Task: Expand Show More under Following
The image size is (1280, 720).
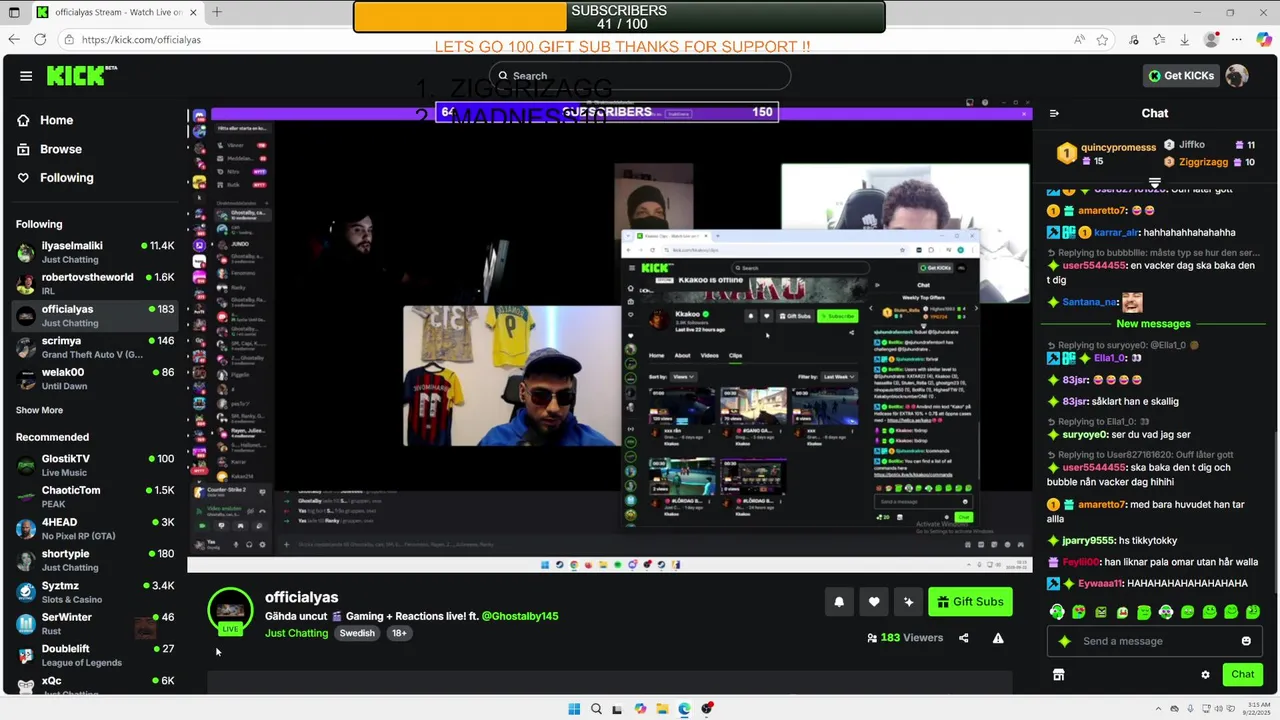Action: [x=39, y=410]
